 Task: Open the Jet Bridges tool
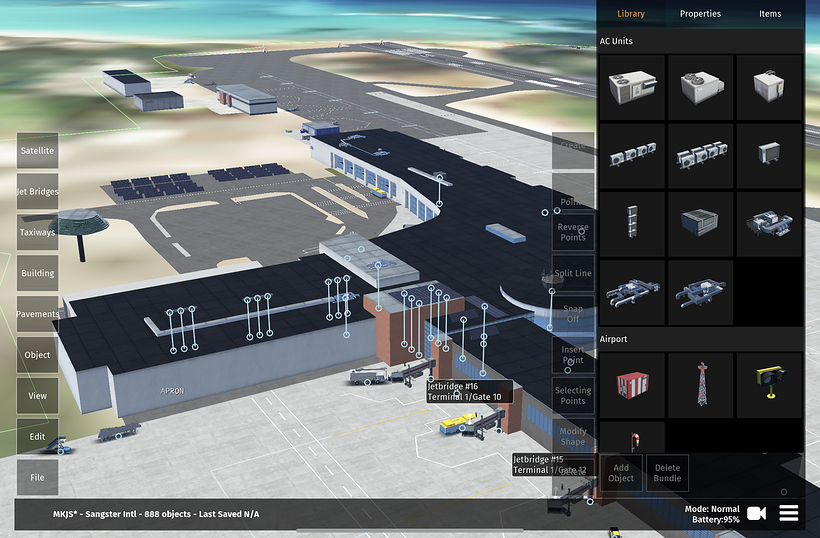pos(37,191)
